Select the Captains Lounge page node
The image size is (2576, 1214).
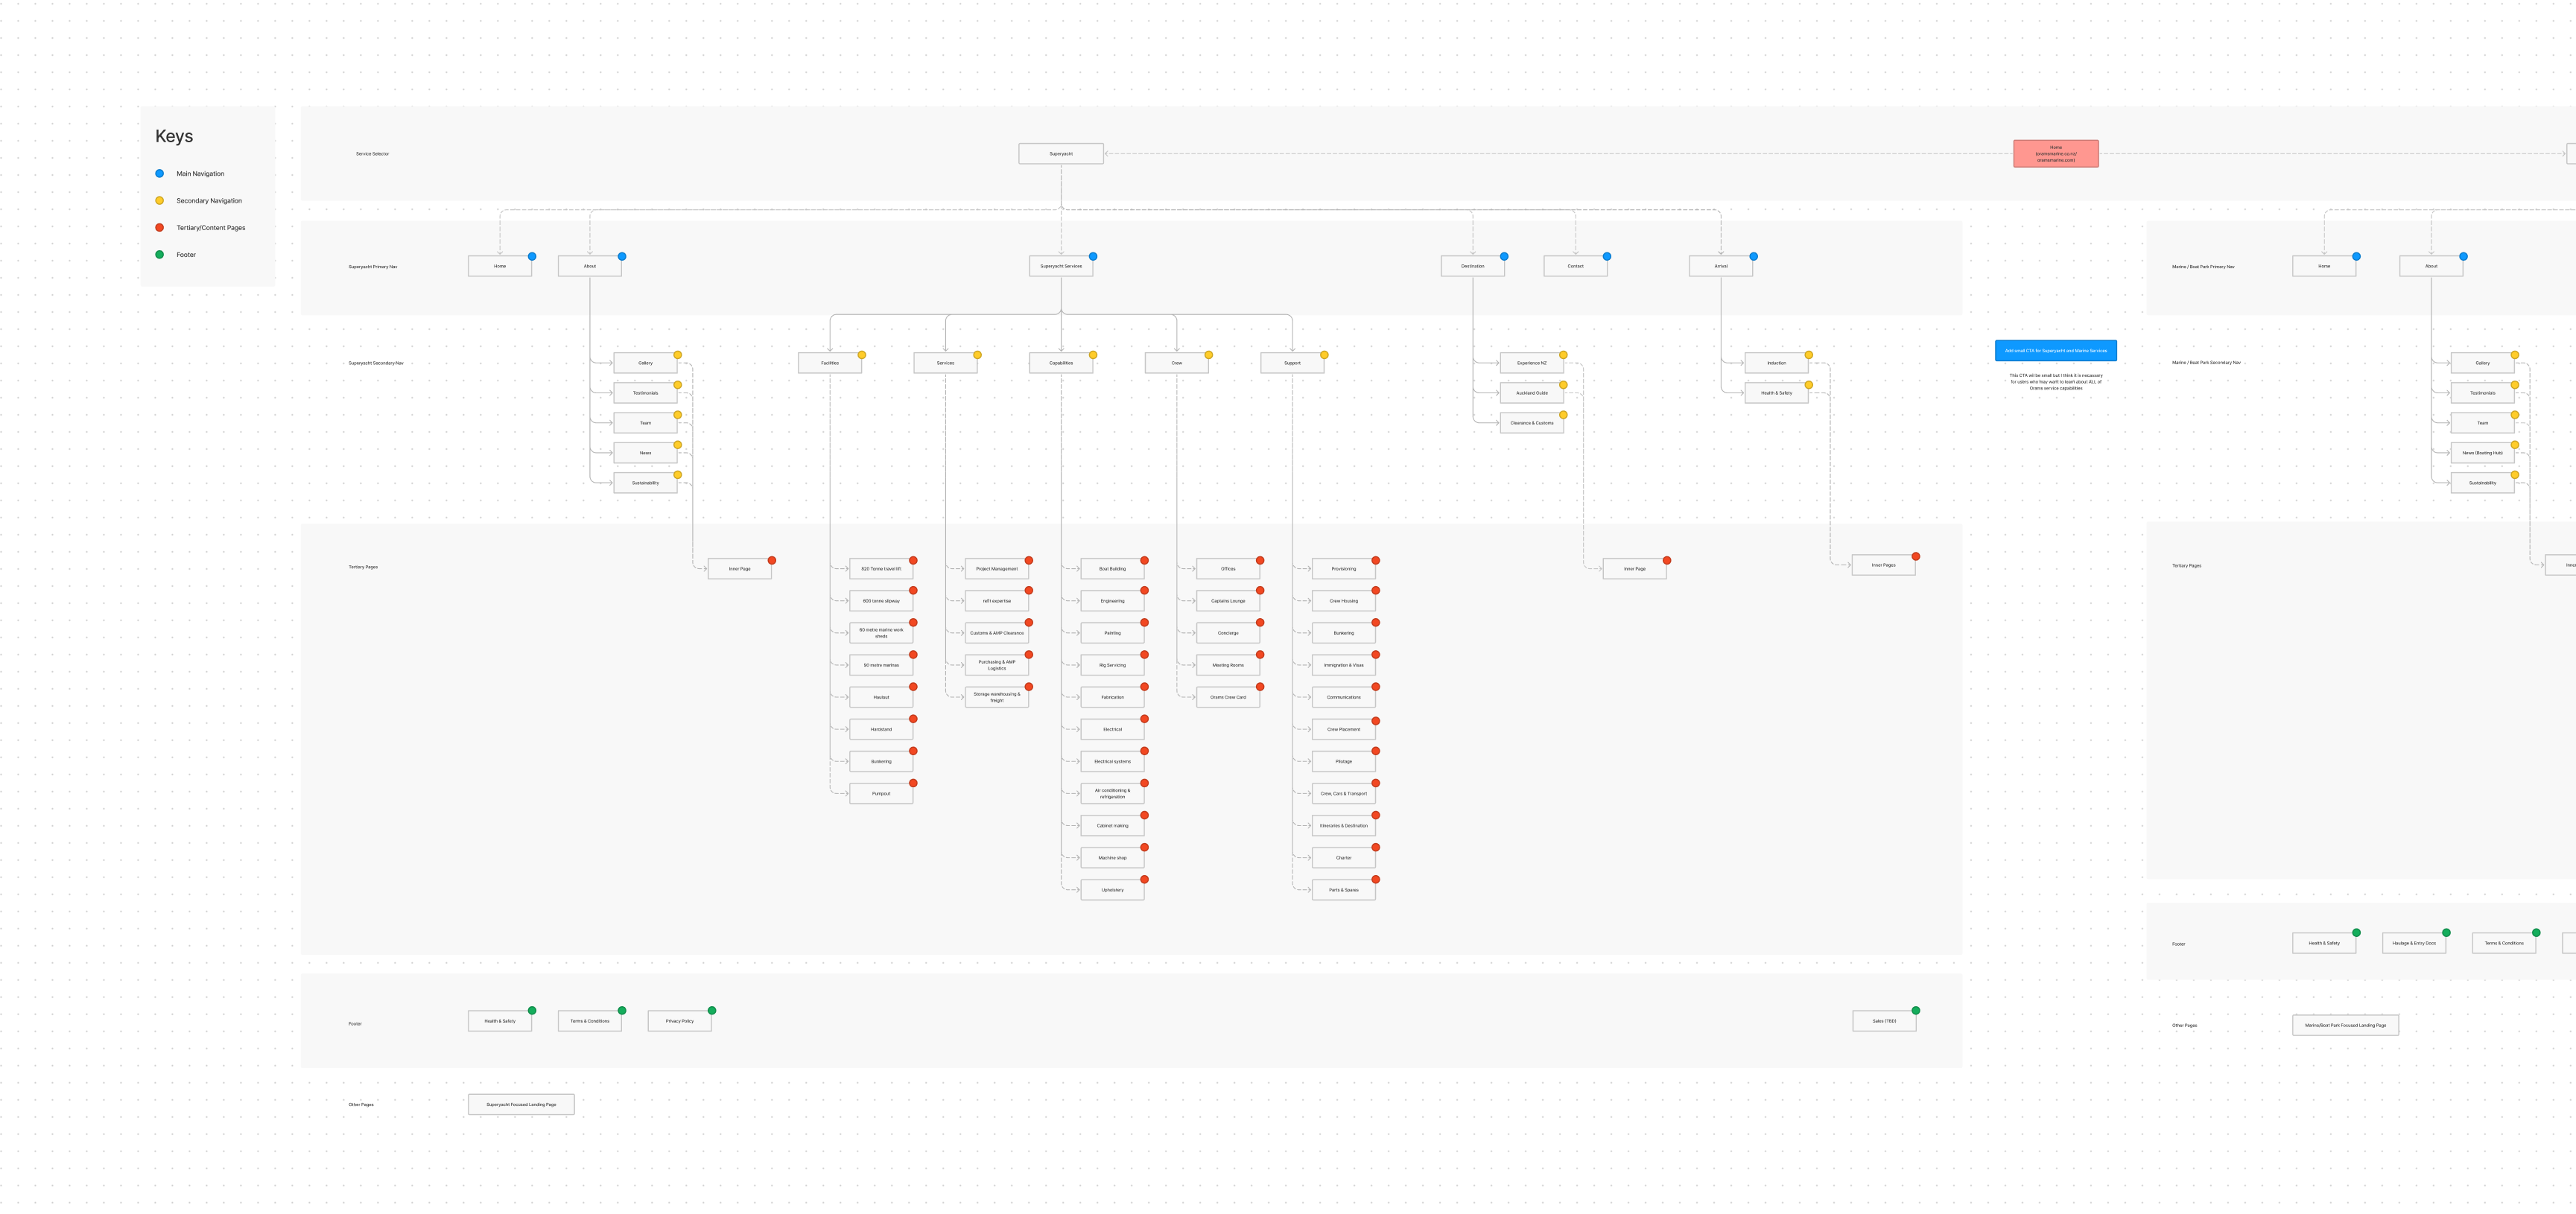tap(1227, 602)
